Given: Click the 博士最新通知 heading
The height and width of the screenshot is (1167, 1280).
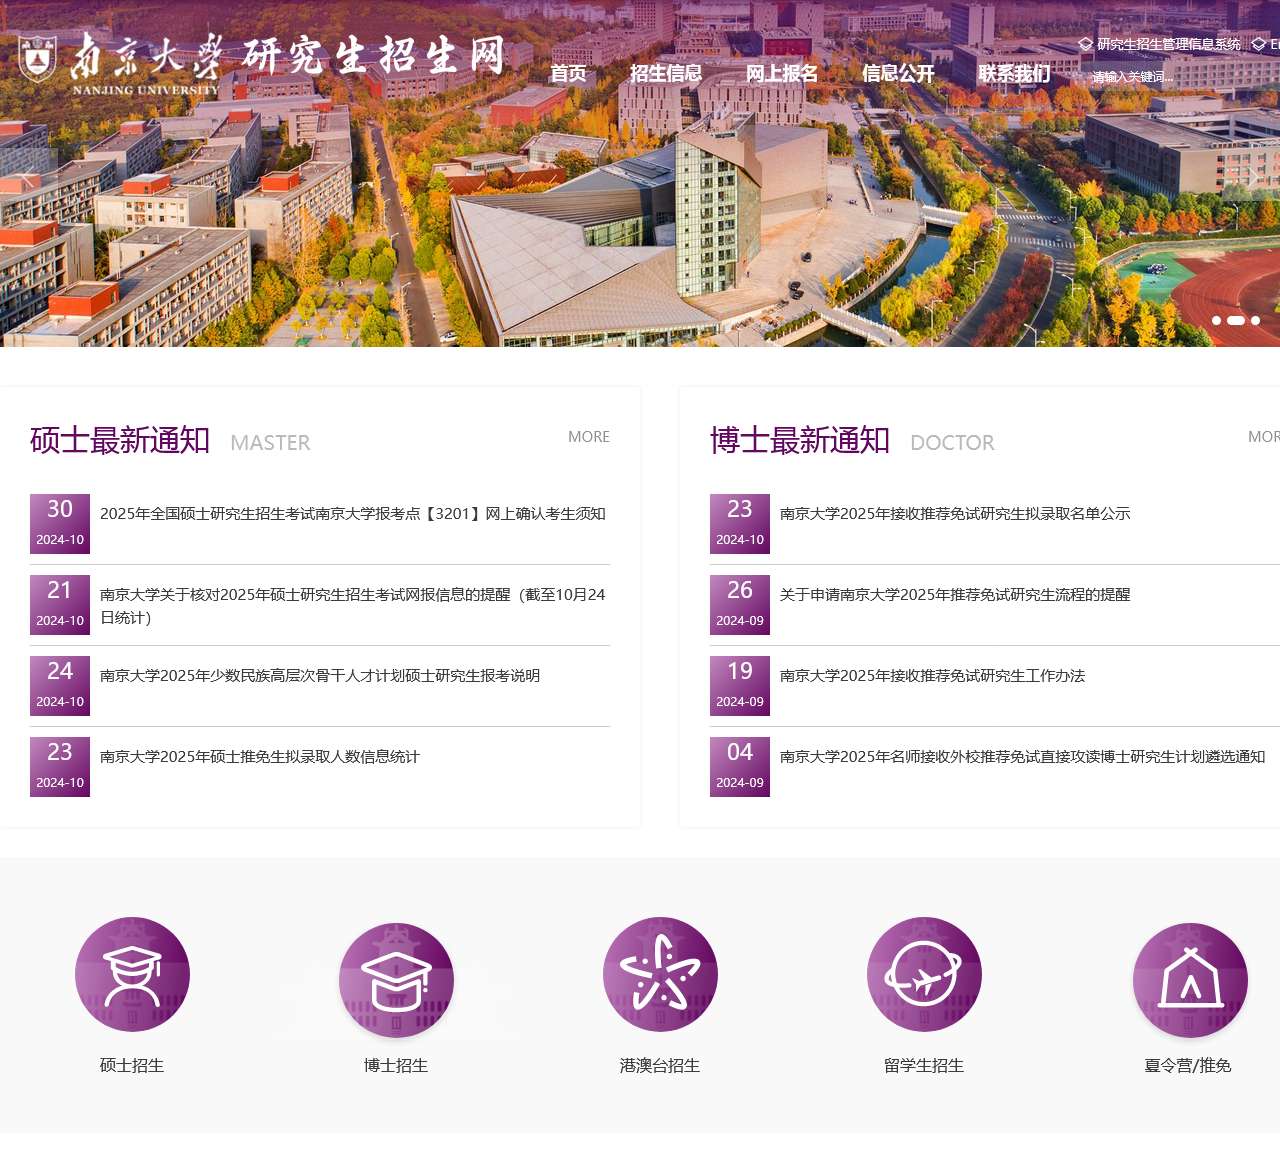Looking at the screenshot, I should (800, 440).
